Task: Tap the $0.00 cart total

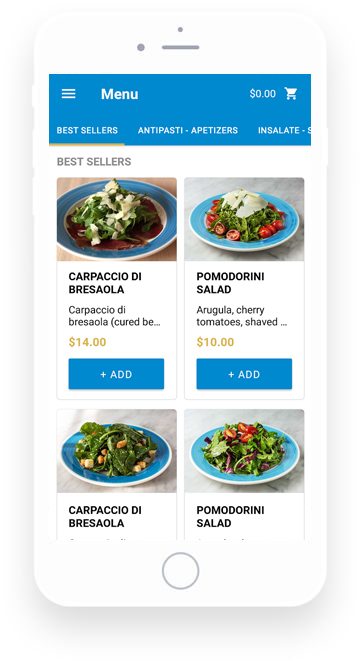Action: click(x=262, y=93)
